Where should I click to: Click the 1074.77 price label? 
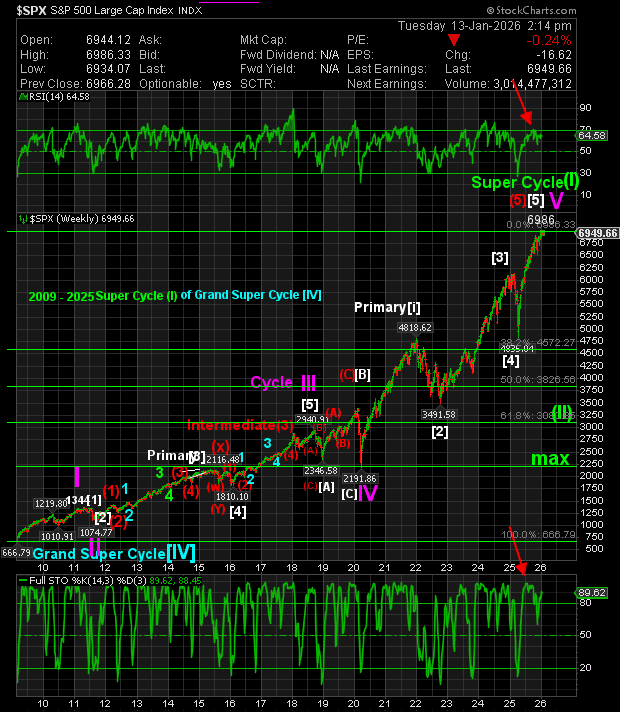coord(95,532)
